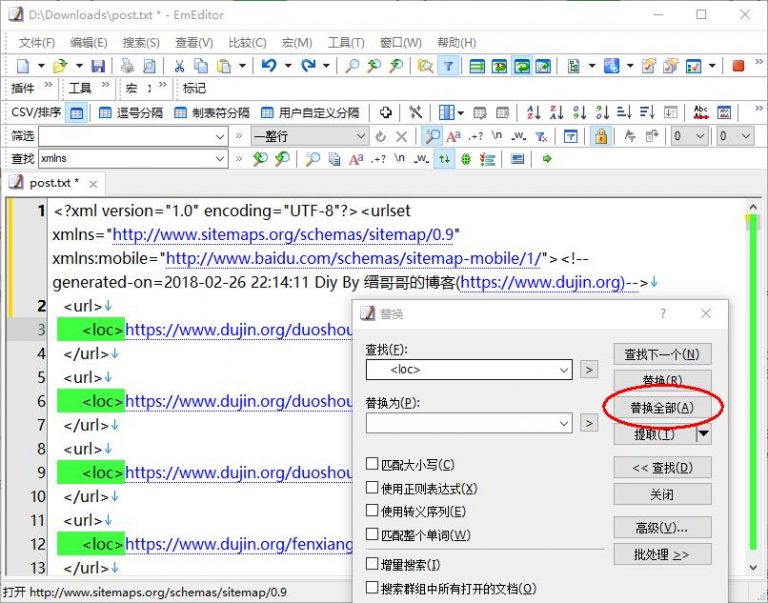
Task: Open sitemaps.org schema link in line 1
Action: (283, 235)
